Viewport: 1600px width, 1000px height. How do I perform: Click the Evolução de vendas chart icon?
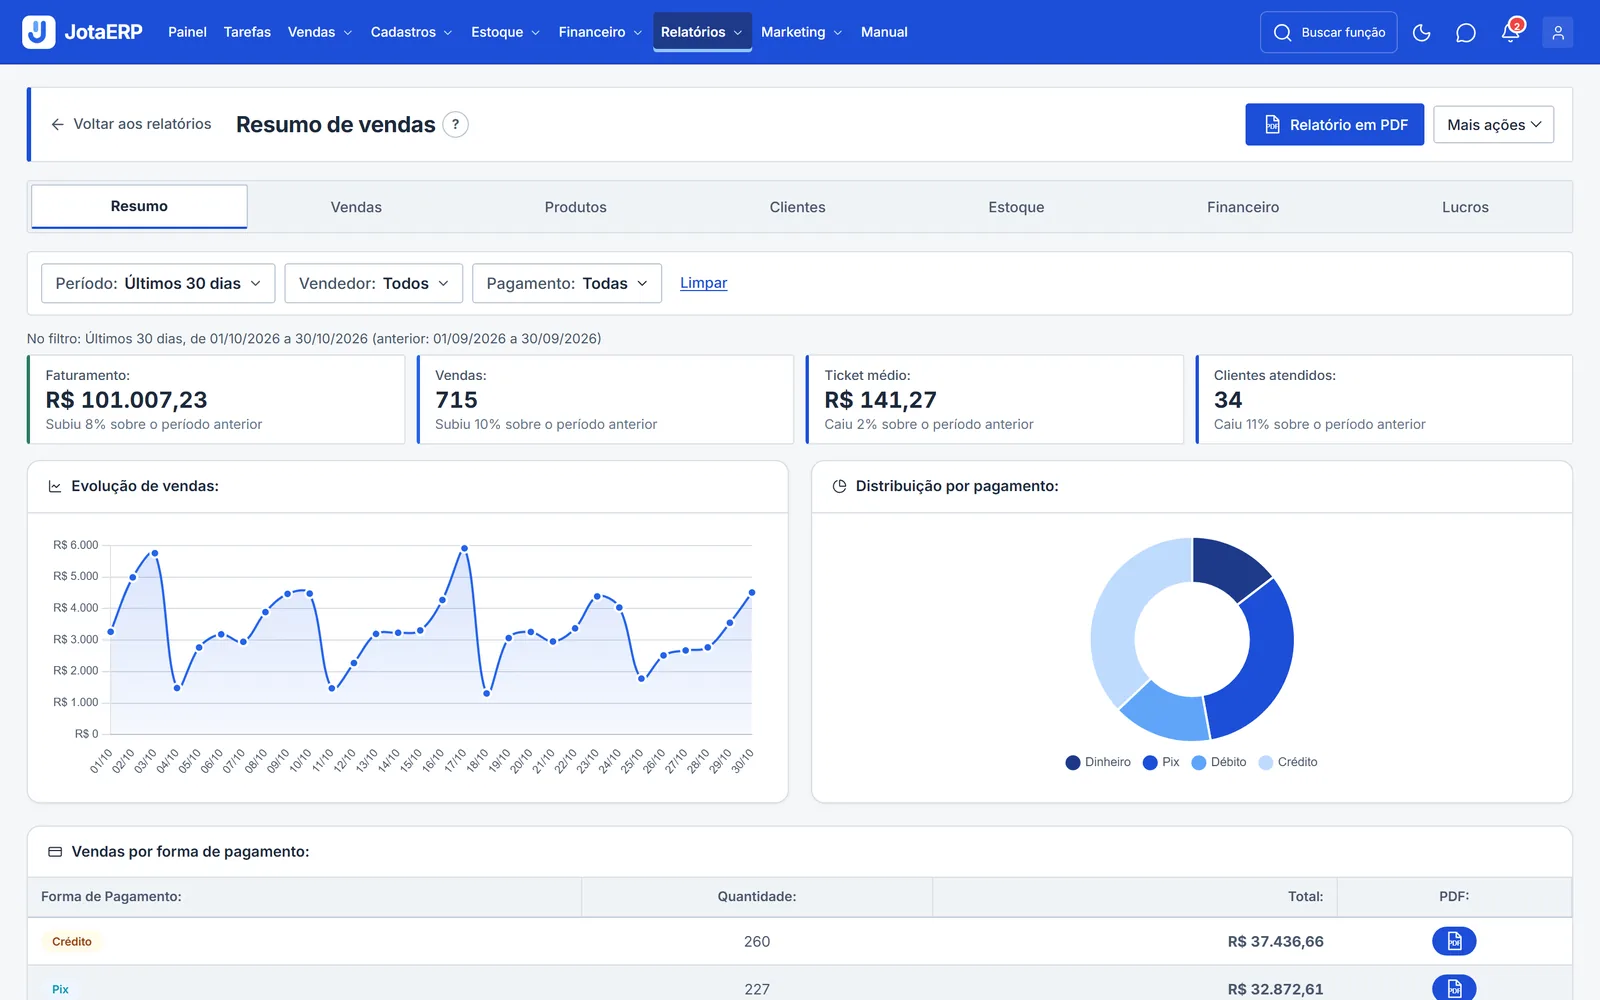tap(55, 486)
